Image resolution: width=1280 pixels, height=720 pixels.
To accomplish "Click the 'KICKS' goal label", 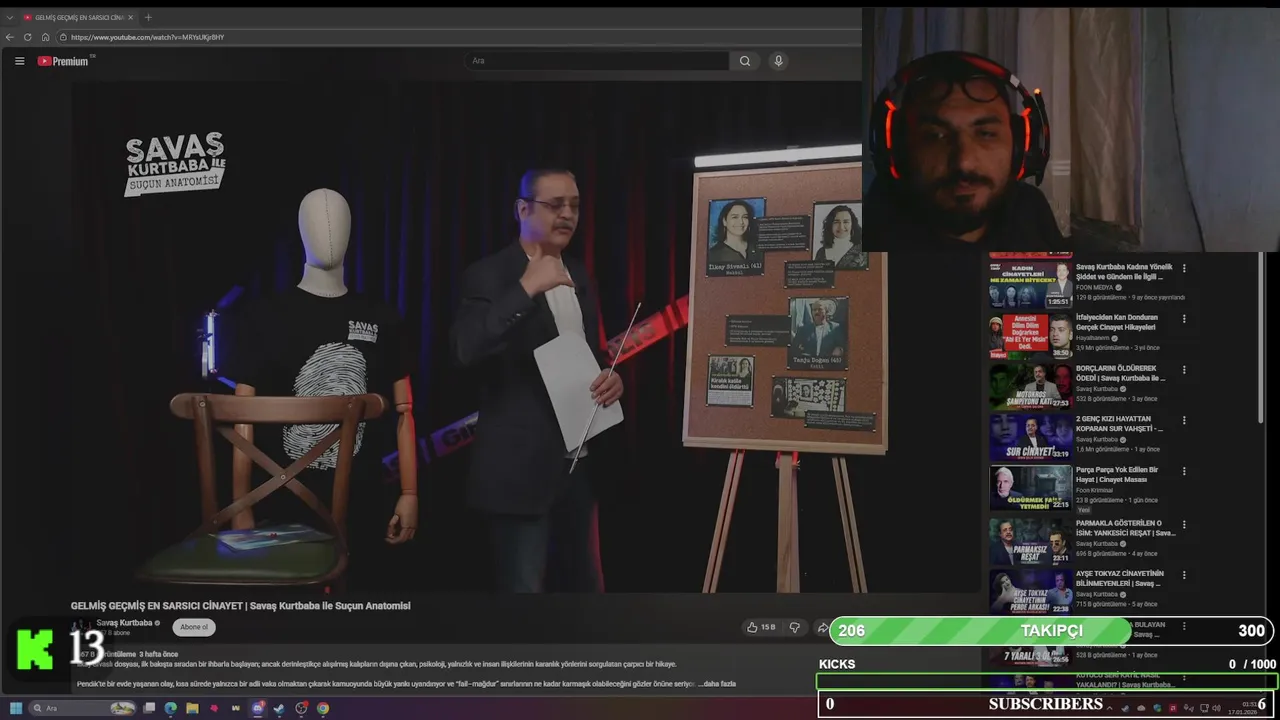I will 837,664.
